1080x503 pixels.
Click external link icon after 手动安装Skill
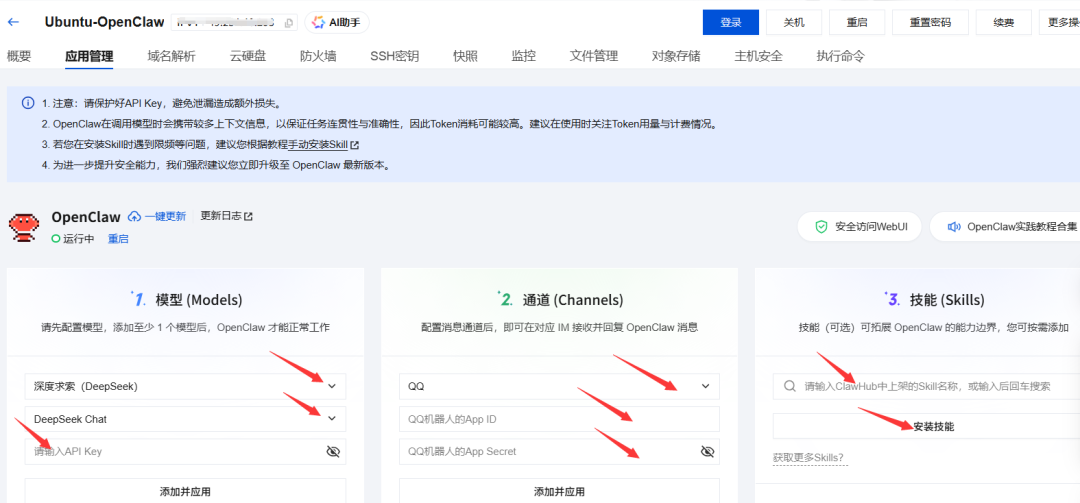tap(355, 145)
